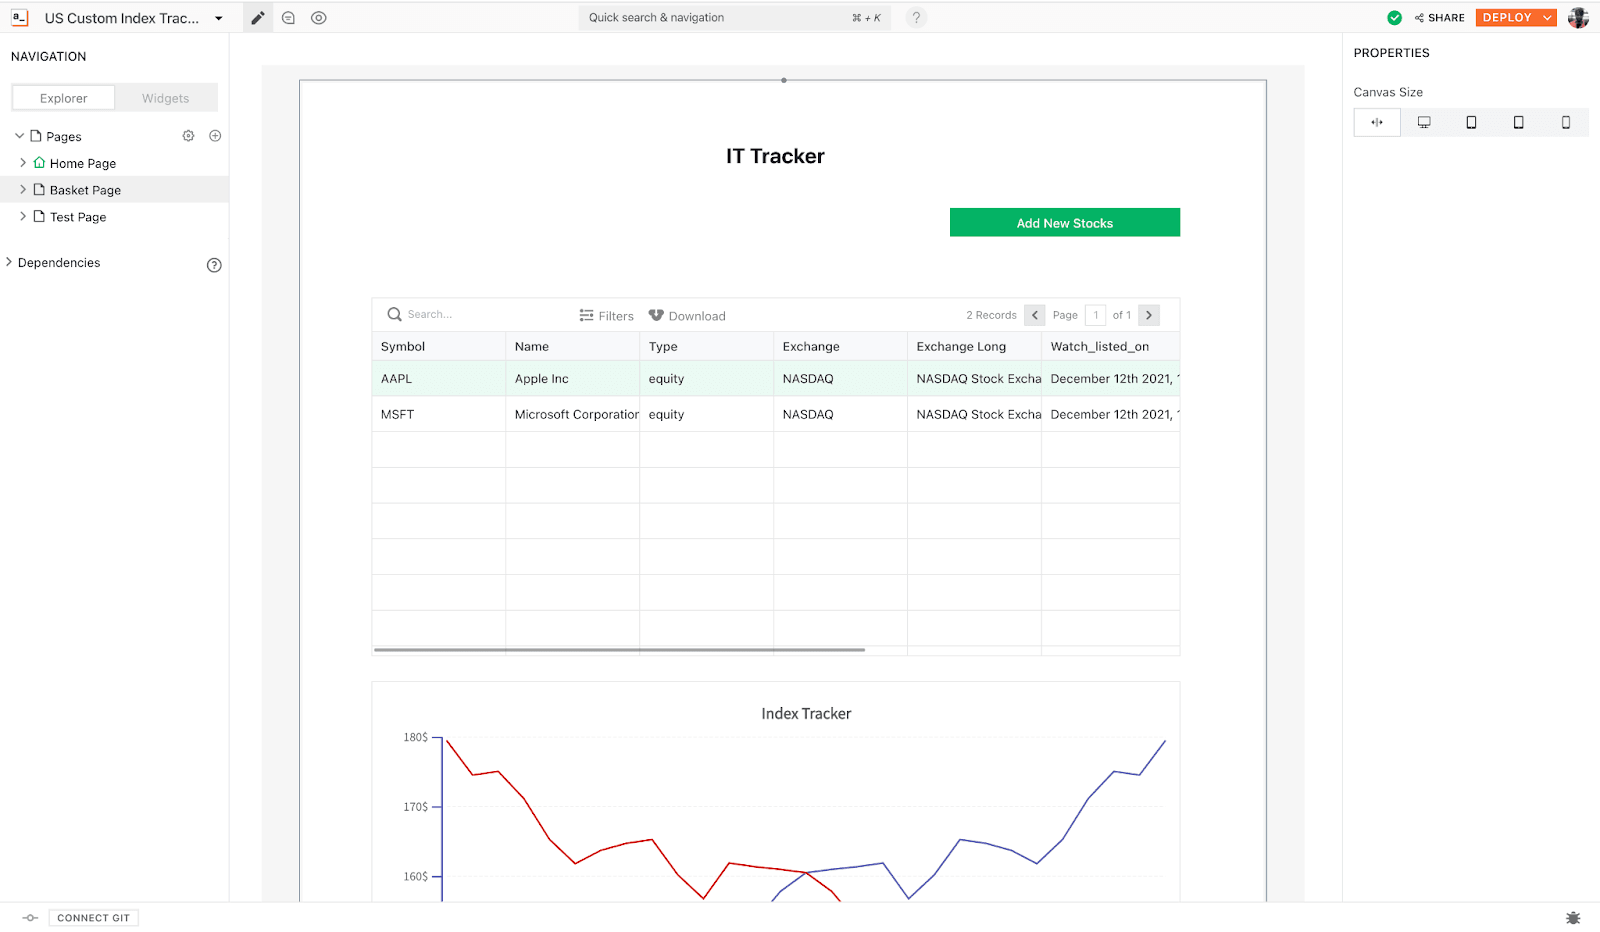Add a new page with plus icon

point(215,136)
